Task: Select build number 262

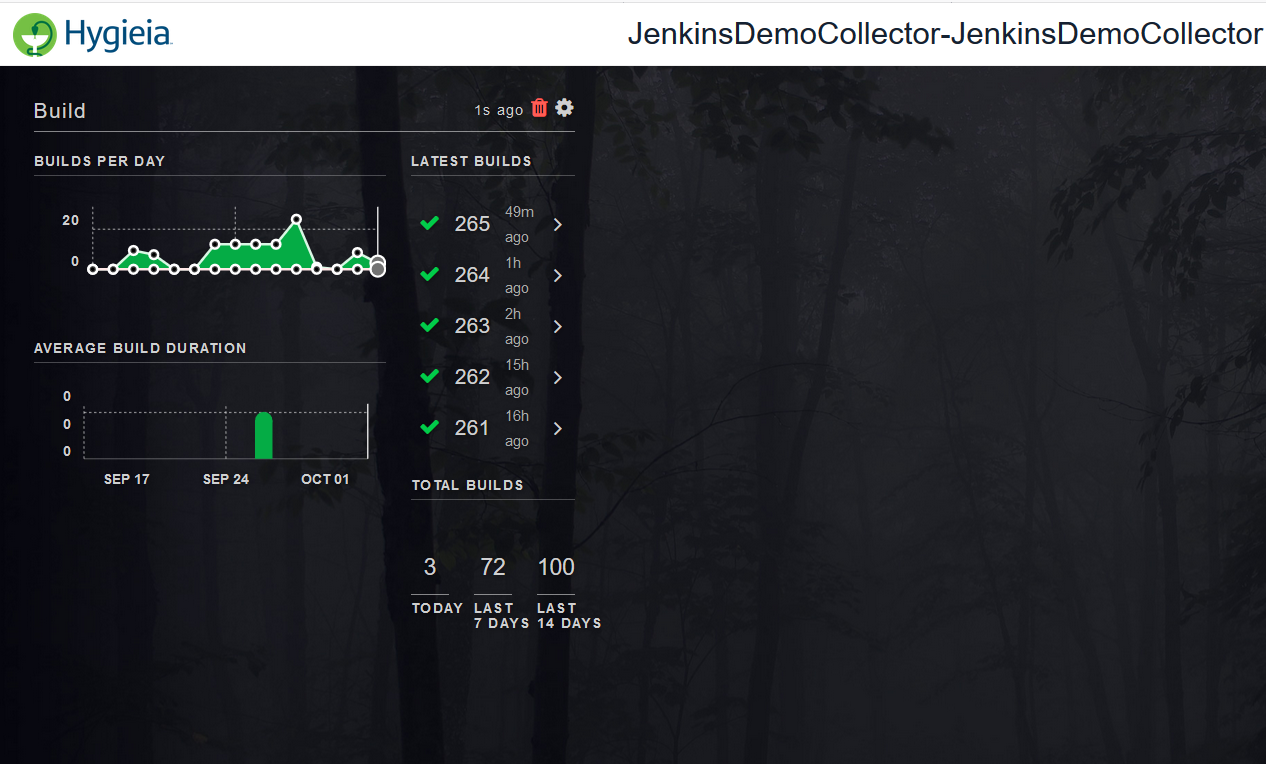Action: tap(472, 377)
